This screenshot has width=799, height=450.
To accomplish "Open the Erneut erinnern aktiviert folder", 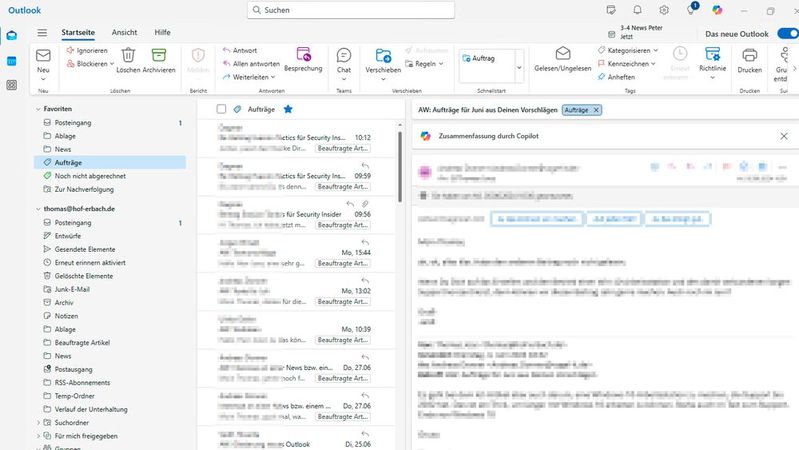I will click(x=110, y=262).
